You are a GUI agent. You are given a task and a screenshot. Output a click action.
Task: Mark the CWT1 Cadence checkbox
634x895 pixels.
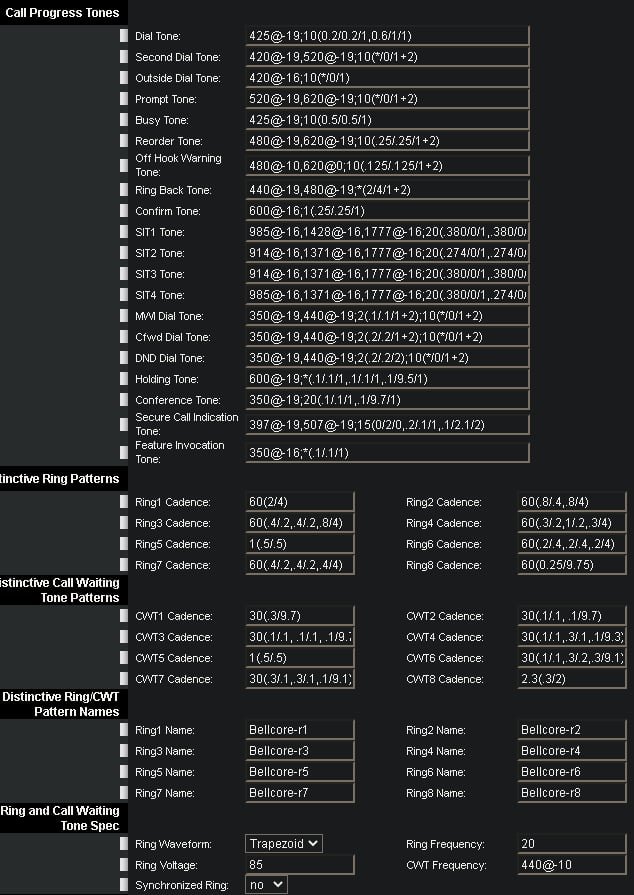point(125,616)
